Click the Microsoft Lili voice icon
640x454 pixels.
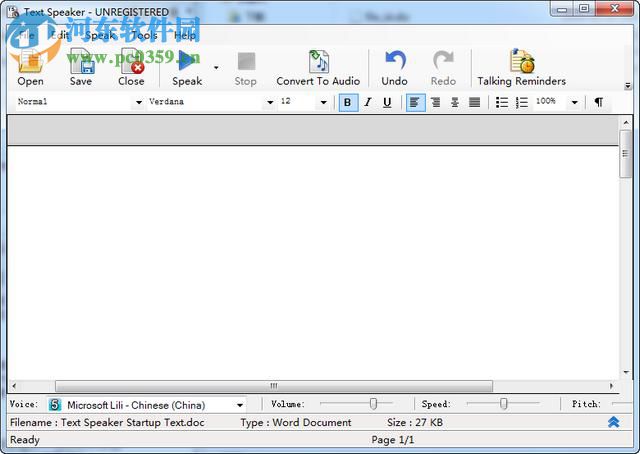pyautogui.click(x=55, y=405)
